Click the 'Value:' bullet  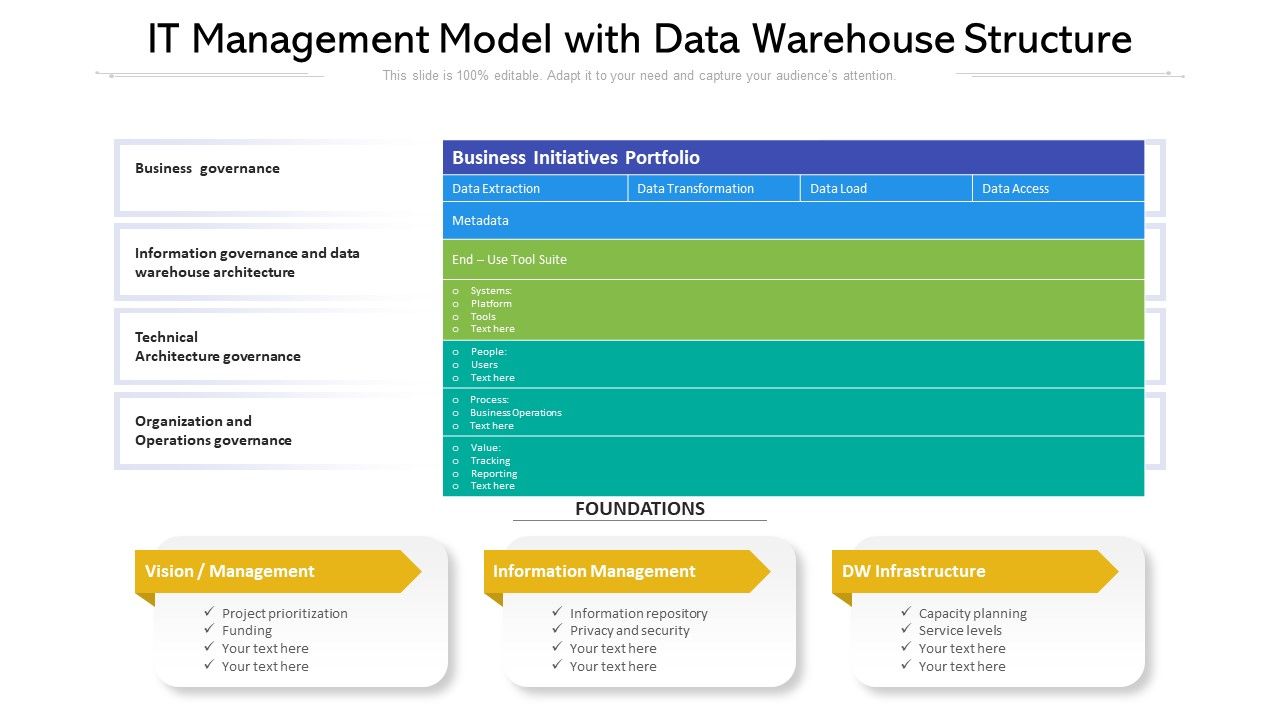pos(486,448)
